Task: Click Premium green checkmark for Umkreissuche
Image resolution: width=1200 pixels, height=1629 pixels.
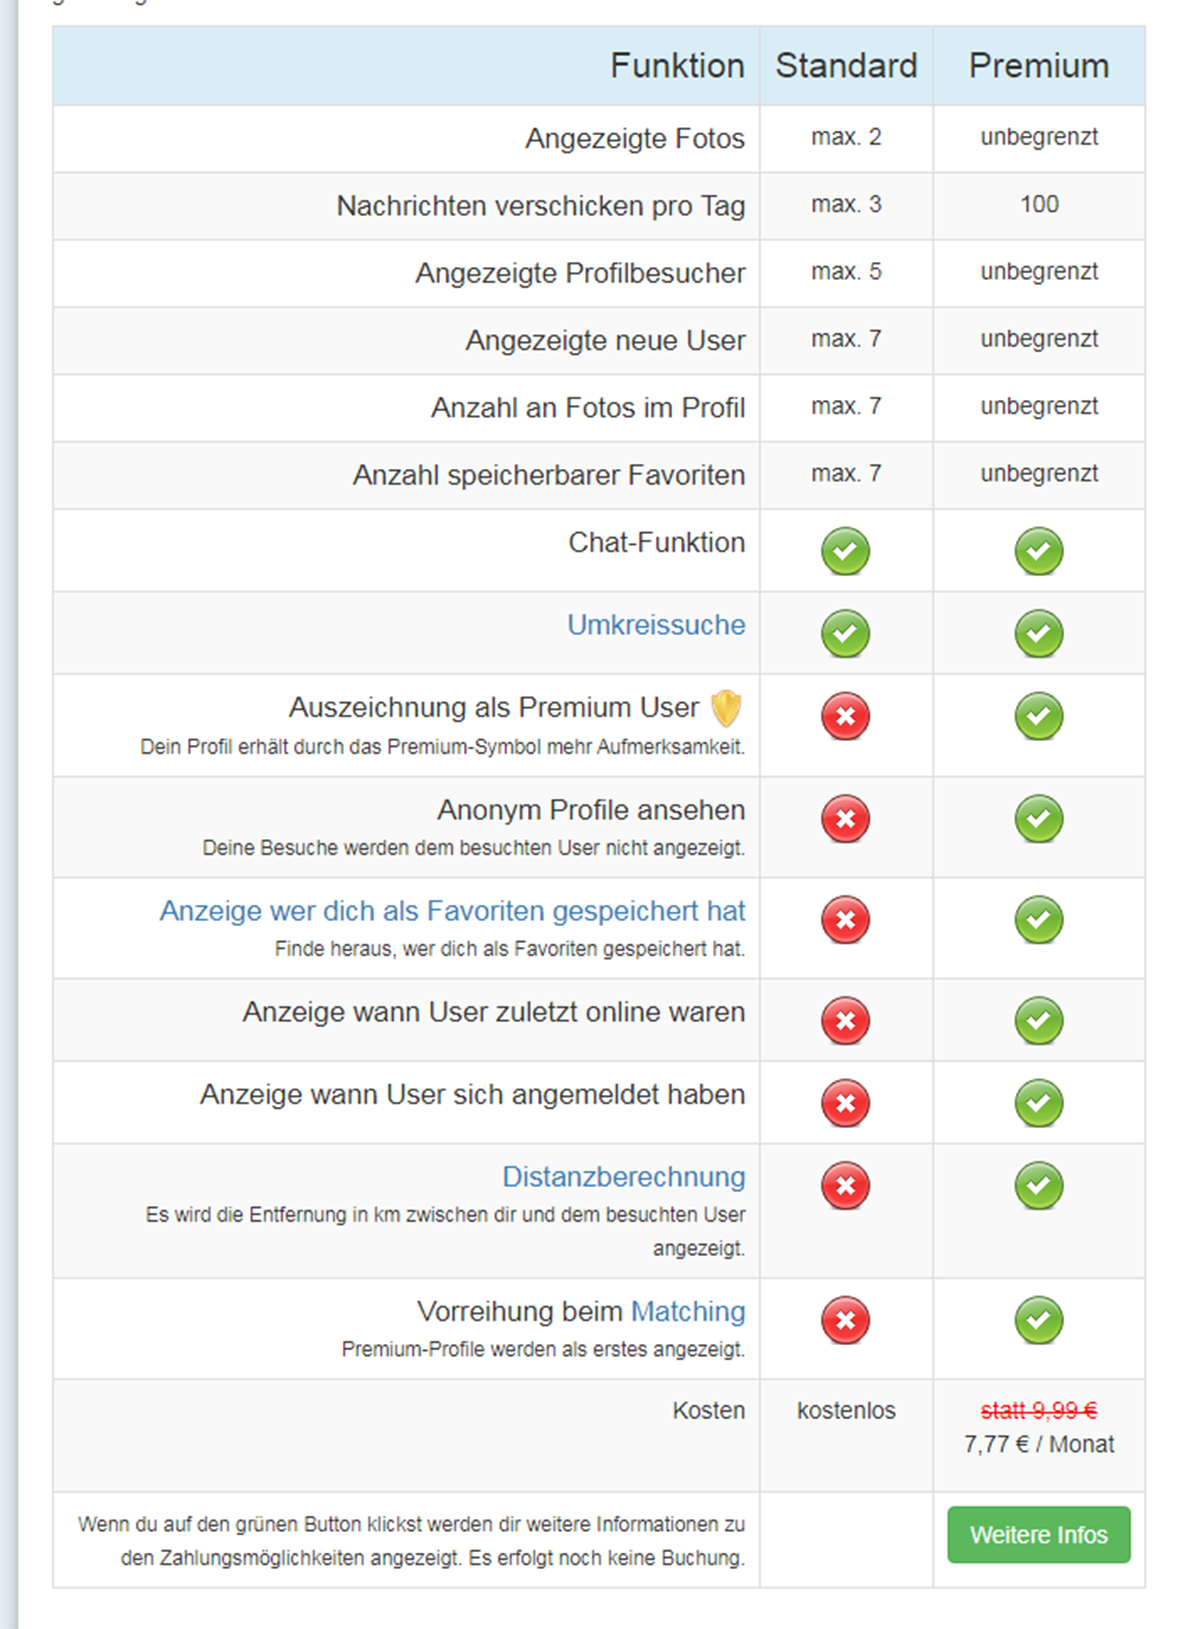Action: (1038, 634)
